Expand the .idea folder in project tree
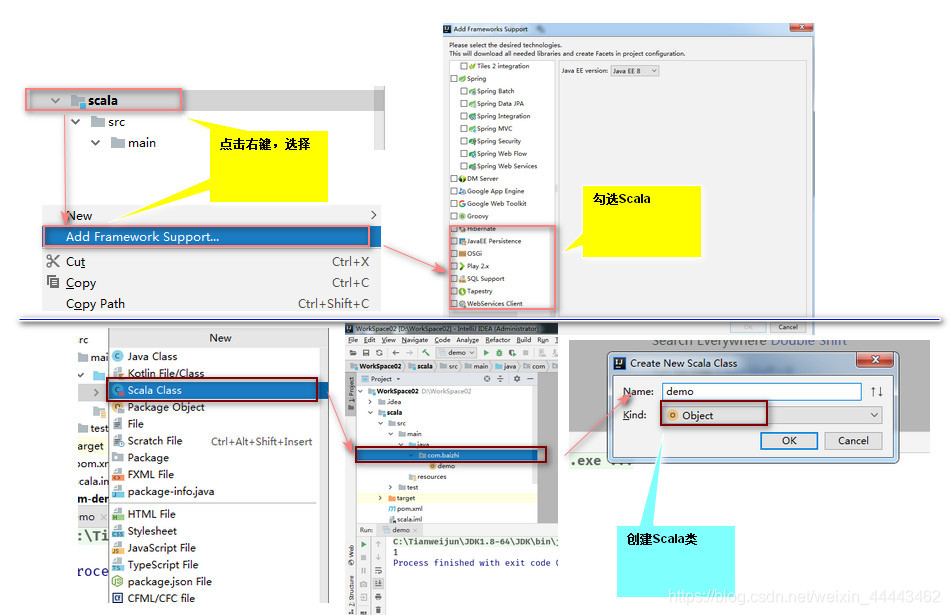This screenshot has width=950, height=615. (x=370, y=402)
